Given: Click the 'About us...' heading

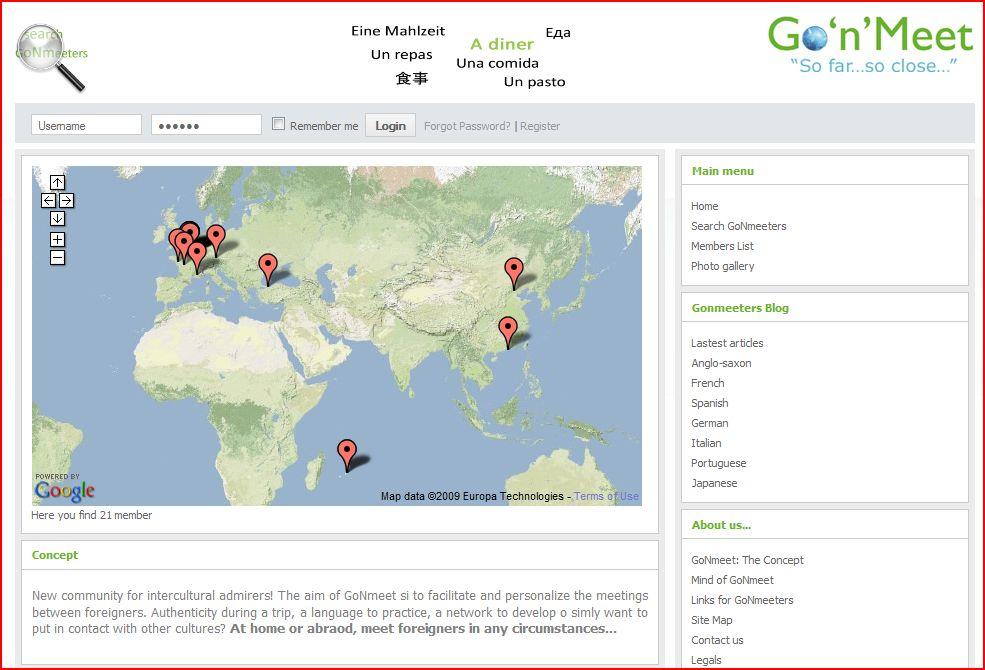Looking at the screenshot, I should tap(721, 525).
